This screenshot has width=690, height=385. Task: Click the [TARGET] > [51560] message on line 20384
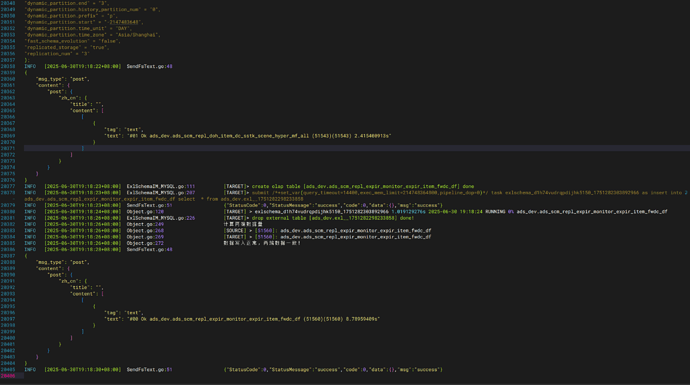(327, 237)
